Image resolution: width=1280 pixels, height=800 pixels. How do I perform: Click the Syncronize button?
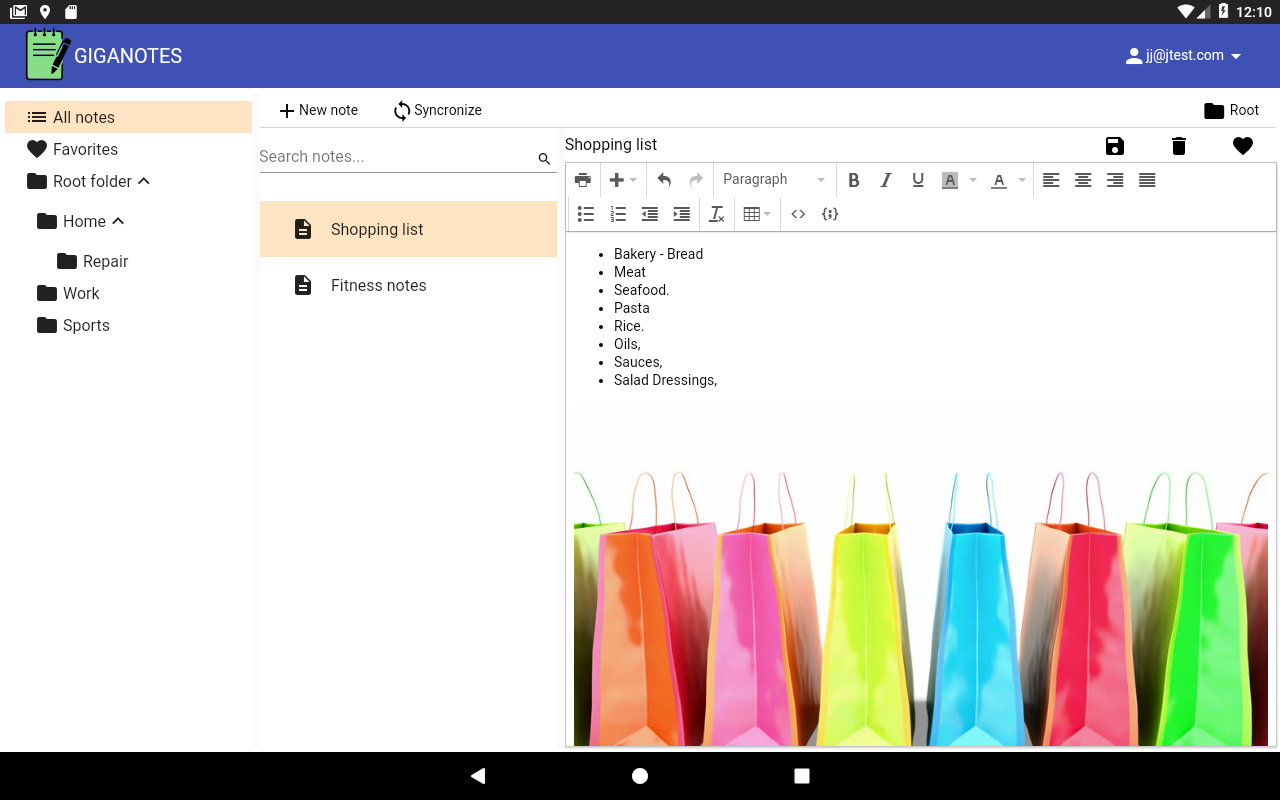[x=437, y=110]
